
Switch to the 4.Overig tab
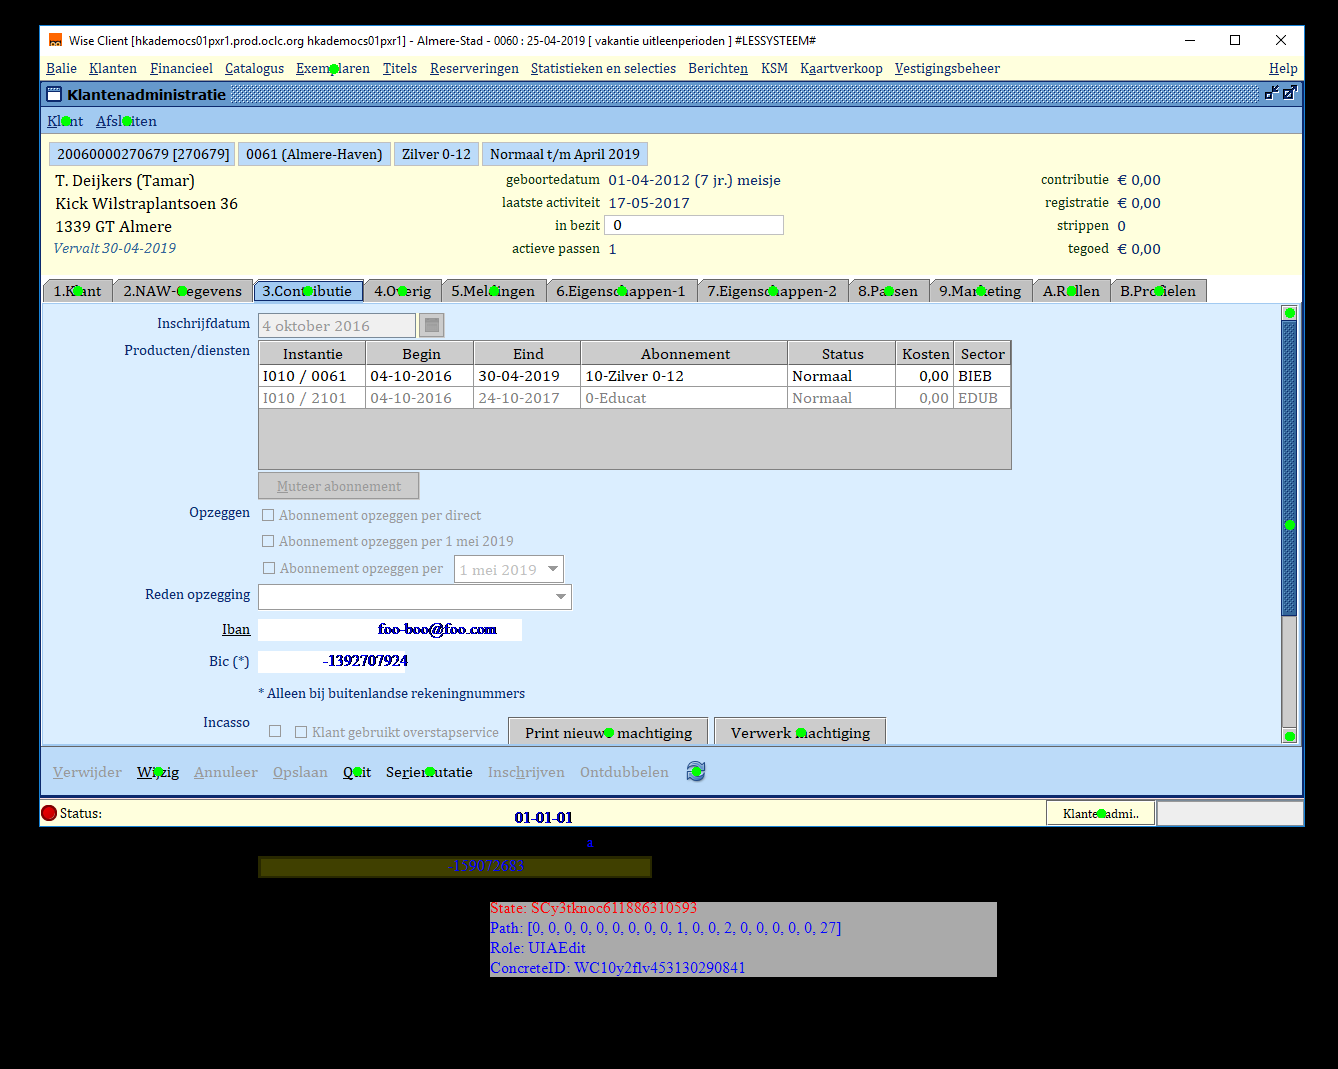click(x=402, y=291)
